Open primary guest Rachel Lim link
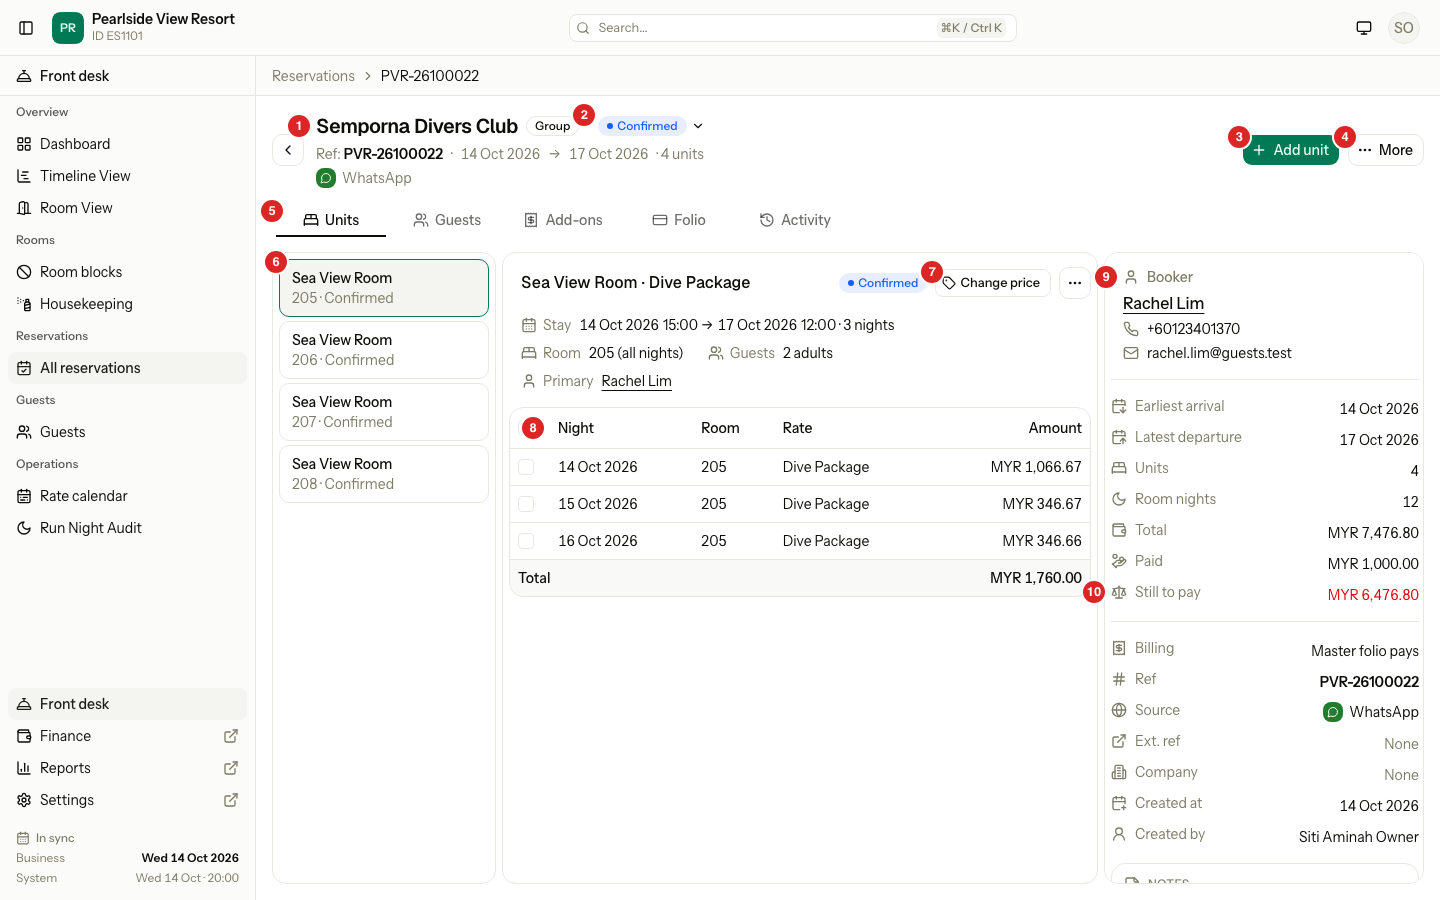The width and height of the screenshot is (1440, 900). 636,381
